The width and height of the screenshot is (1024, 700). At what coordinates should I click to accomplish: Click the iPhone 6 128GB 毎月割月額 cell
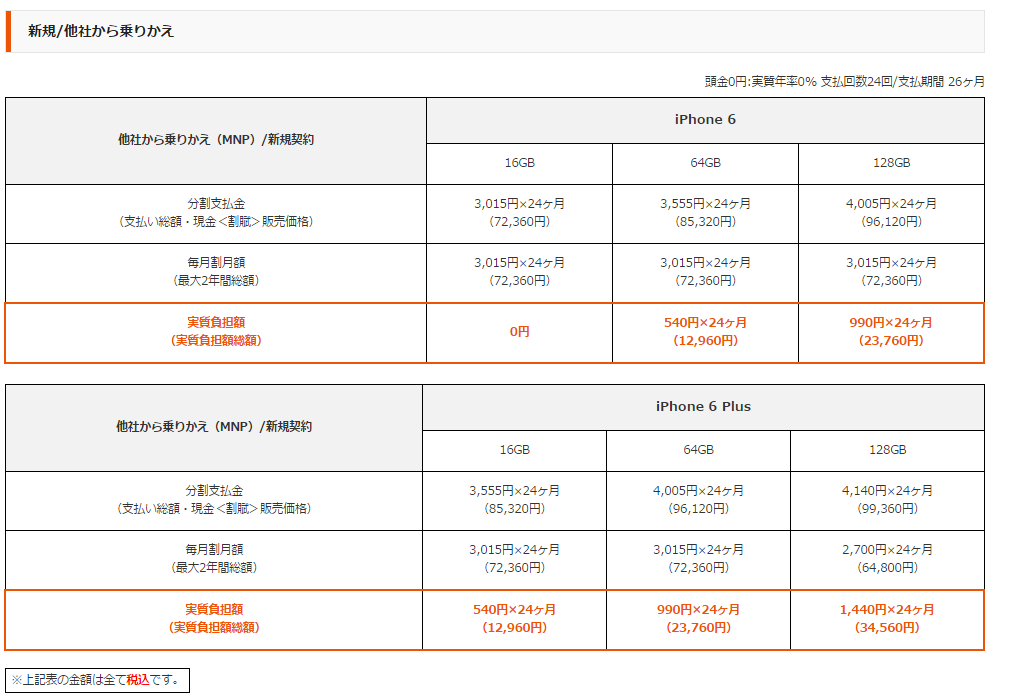(x=891, y=272)
